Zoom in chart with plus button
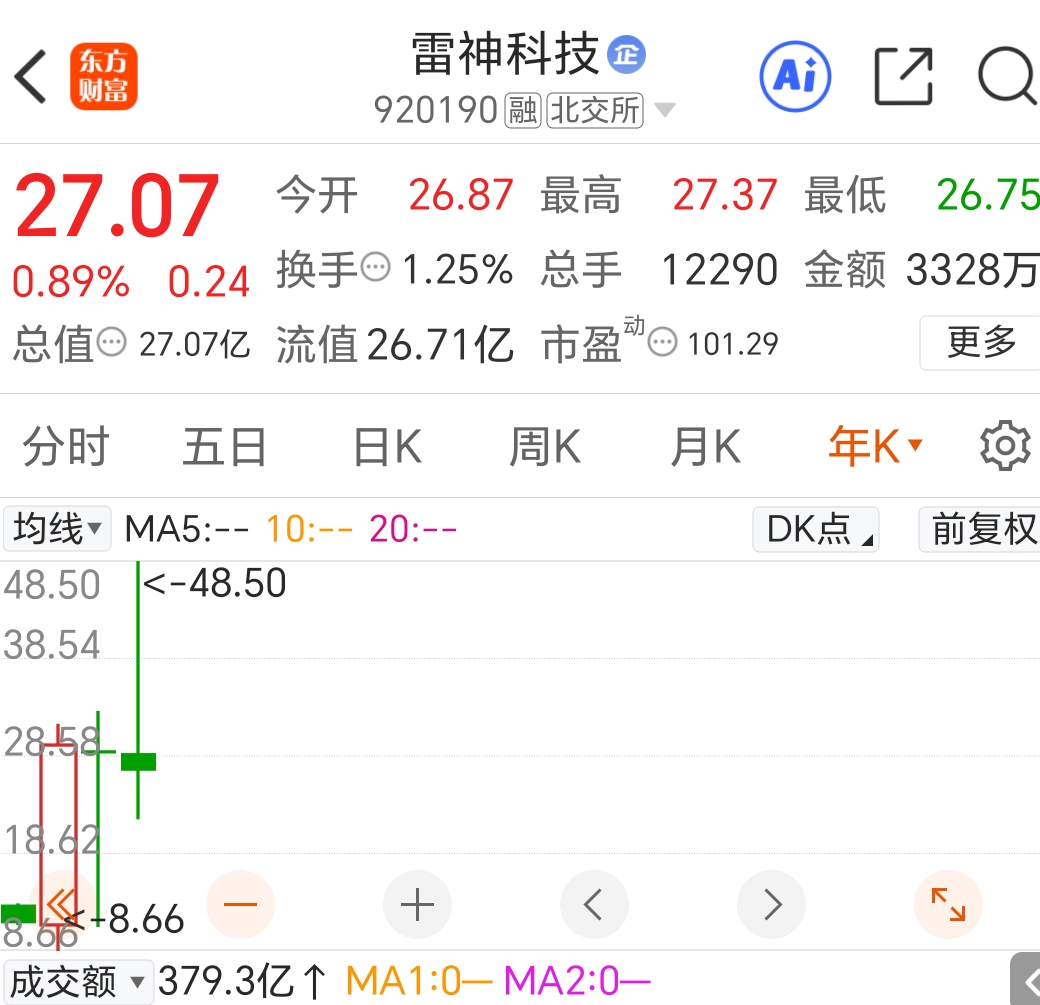1040x1005 pixels. [x=417, y=904]
